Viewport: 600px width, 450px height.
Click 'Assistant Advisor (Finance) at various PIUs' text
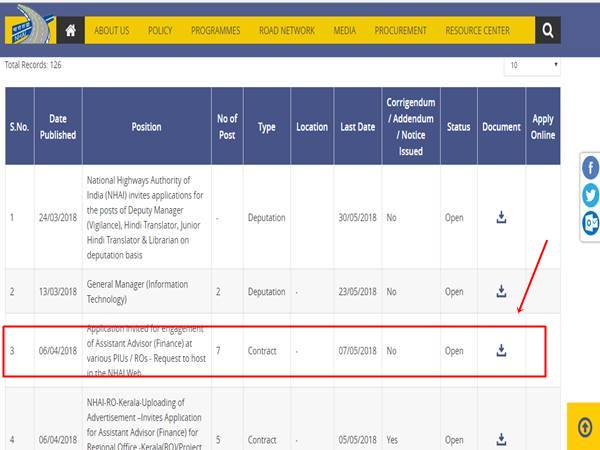146,351
